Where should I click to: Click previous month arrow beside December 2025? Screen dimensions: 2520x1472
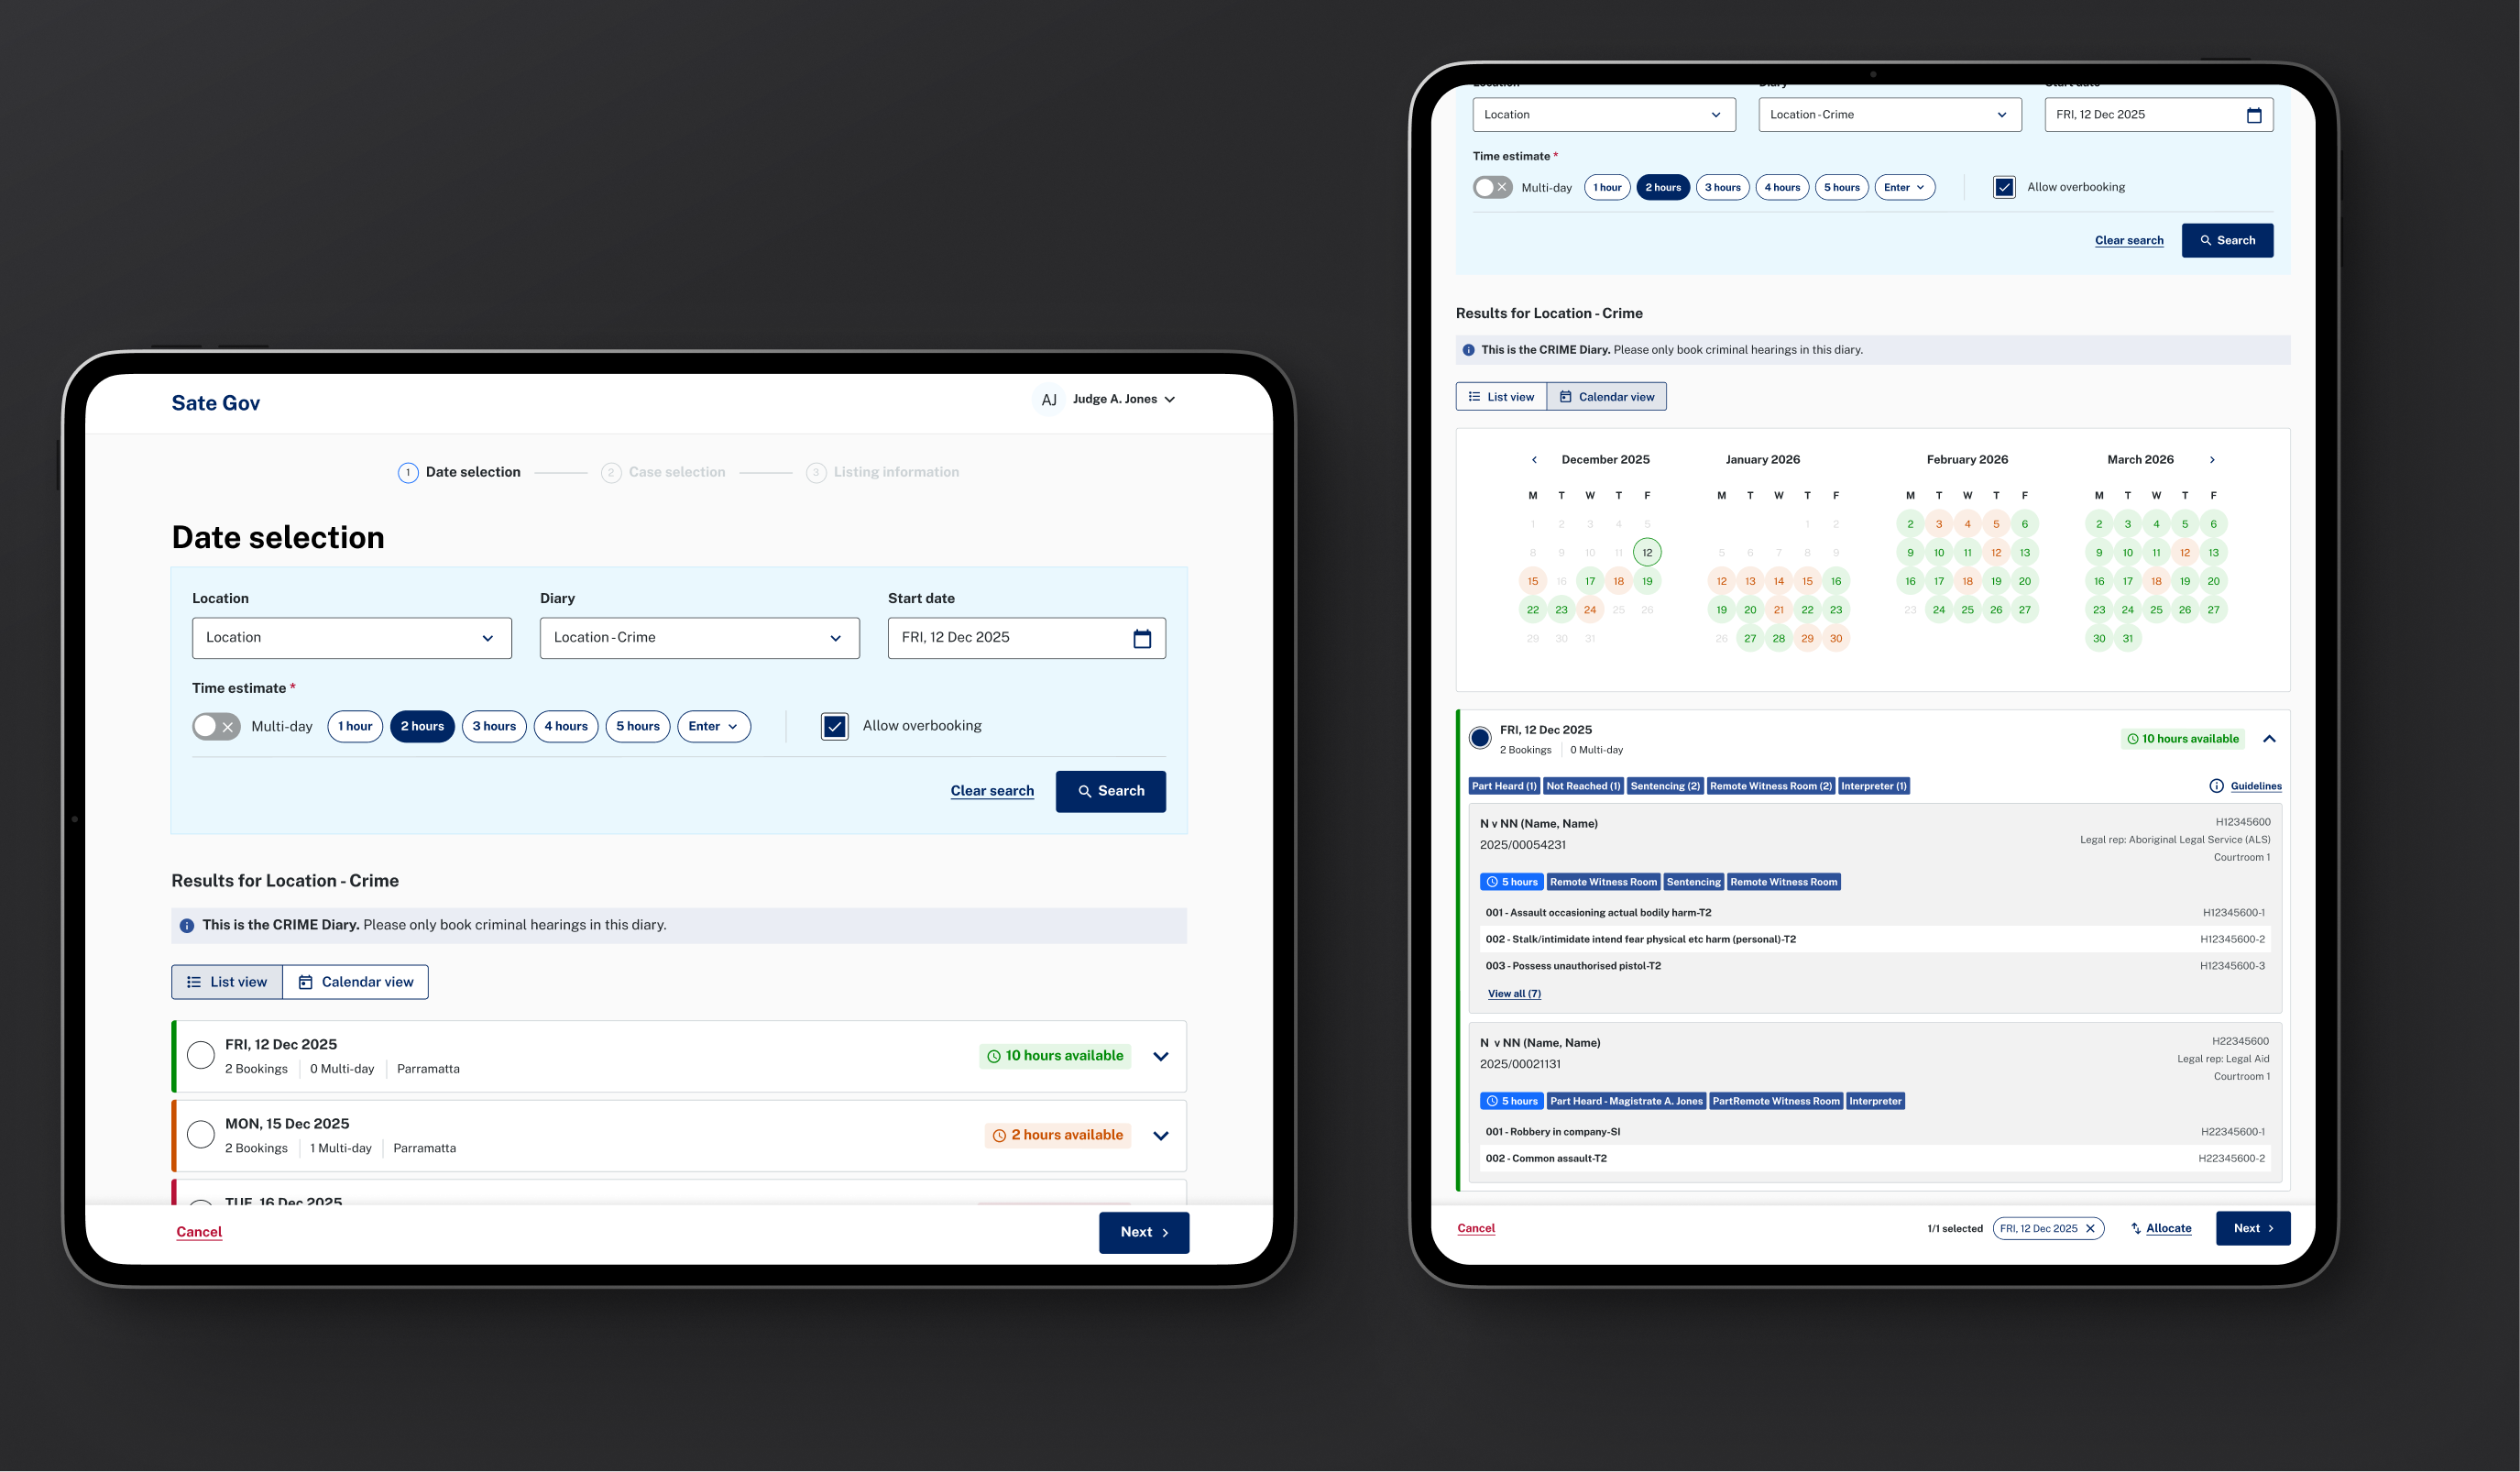pos(1534,460)
